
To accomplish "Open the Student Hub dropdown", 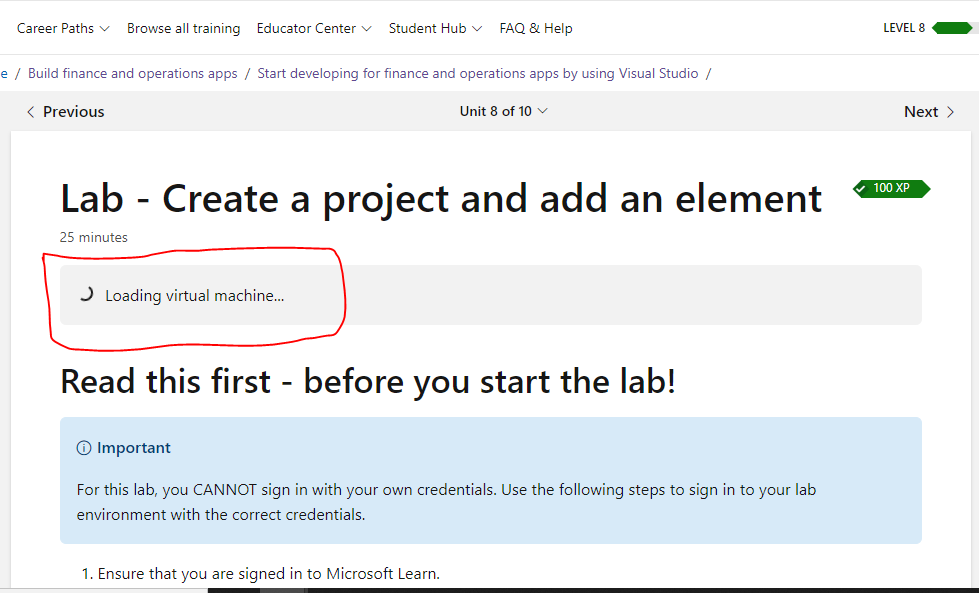I will click(x=429, y=28).
